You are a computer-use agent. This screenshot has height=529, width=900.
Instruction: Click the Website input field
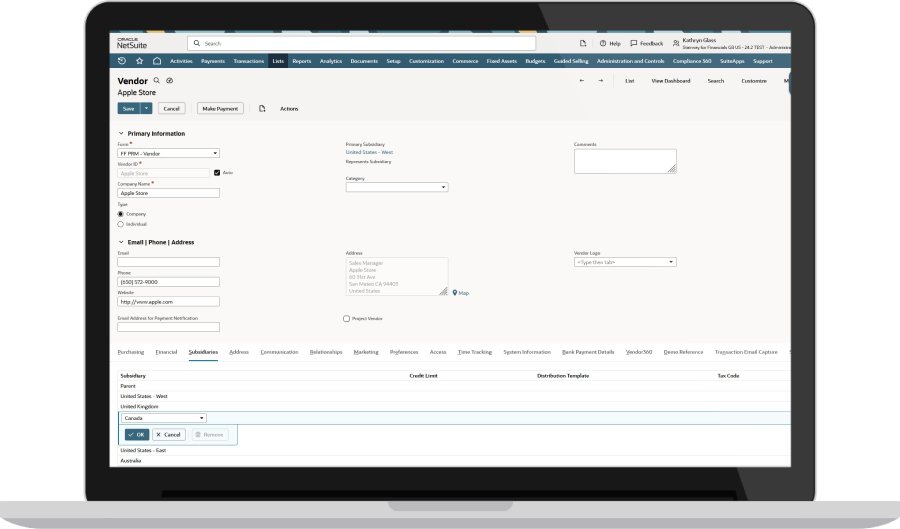coord(168,302)
